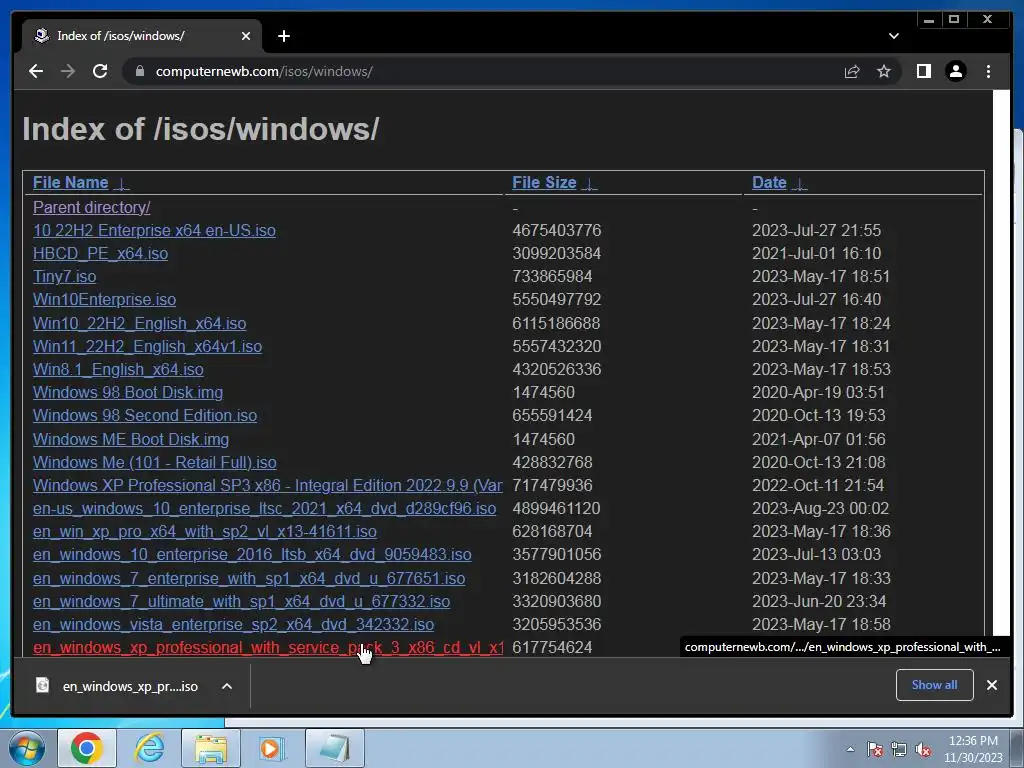
Task: Click the Date descending arrow
Action: (800, 184)
